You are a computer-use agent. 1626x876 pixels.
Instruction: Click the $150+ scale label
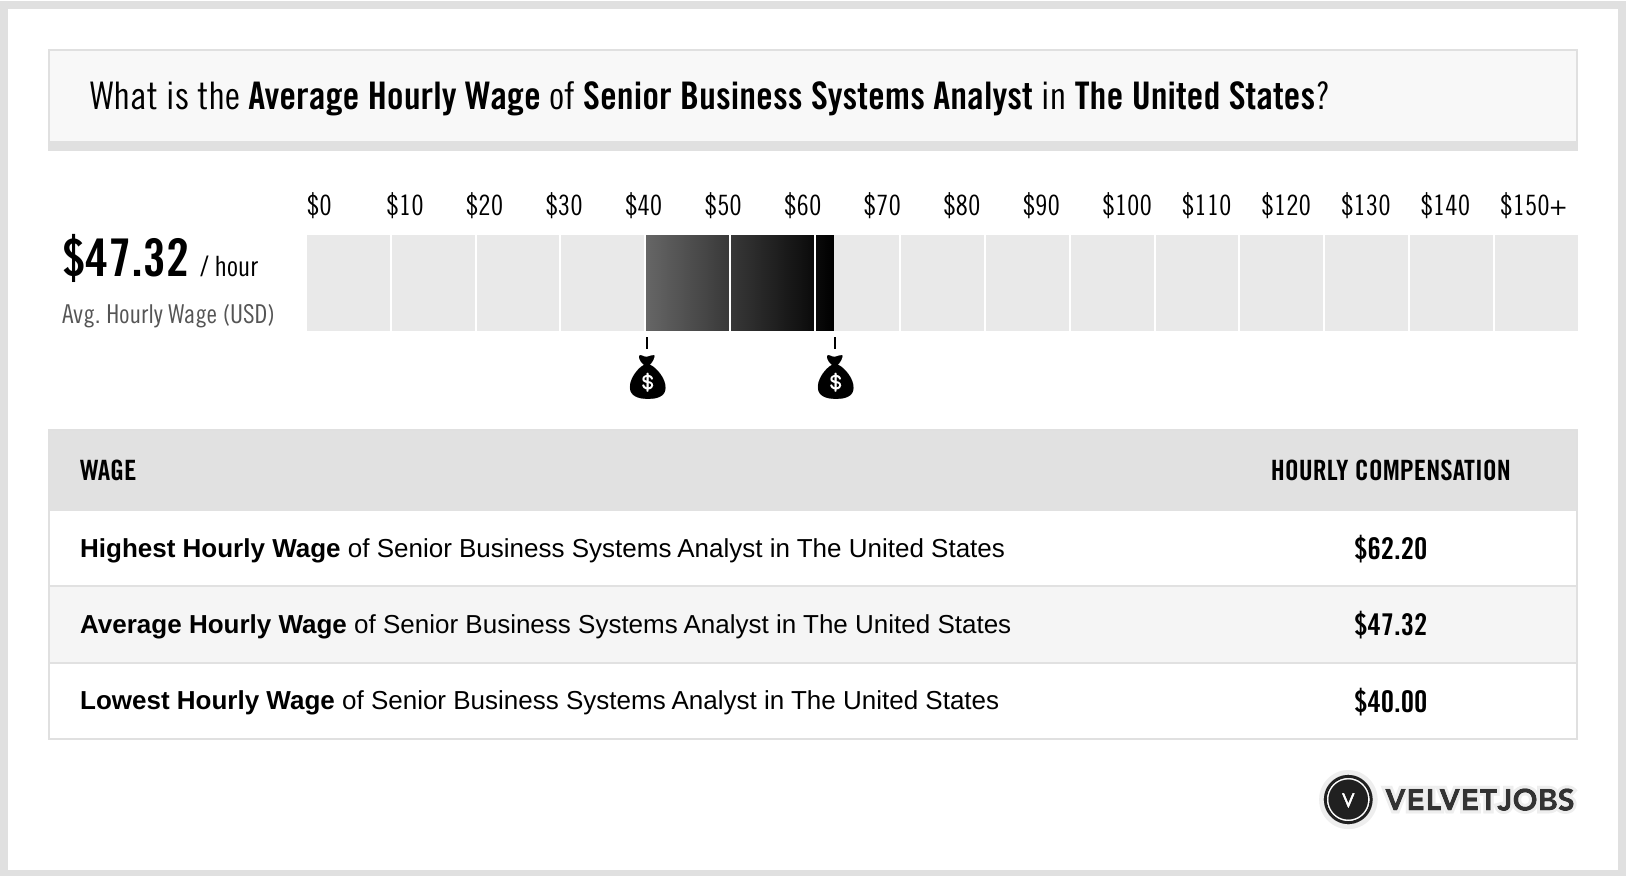coord(1532,206)
